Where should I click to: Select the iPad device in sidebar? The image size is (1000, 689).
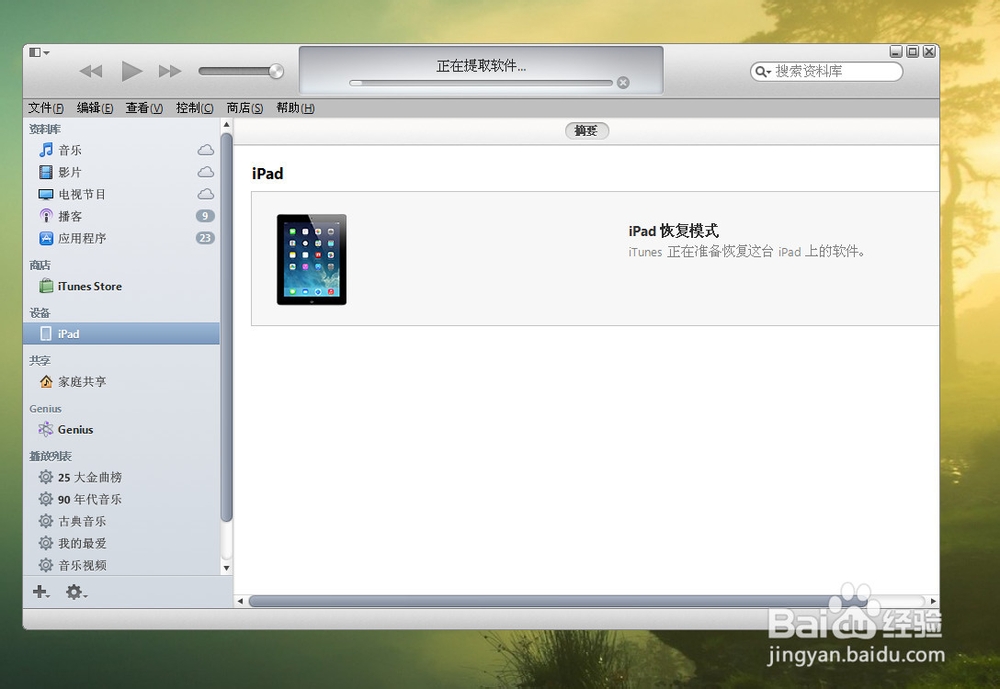pos(121,334)
